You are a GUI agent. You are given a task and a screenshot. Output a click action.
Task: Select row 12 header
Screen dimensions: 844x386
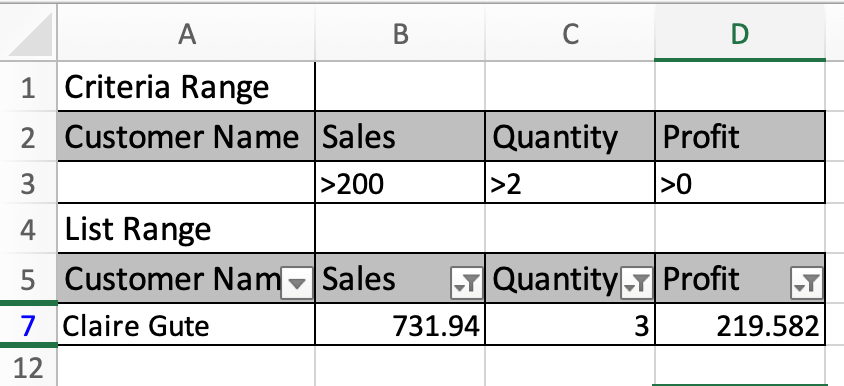28,368
